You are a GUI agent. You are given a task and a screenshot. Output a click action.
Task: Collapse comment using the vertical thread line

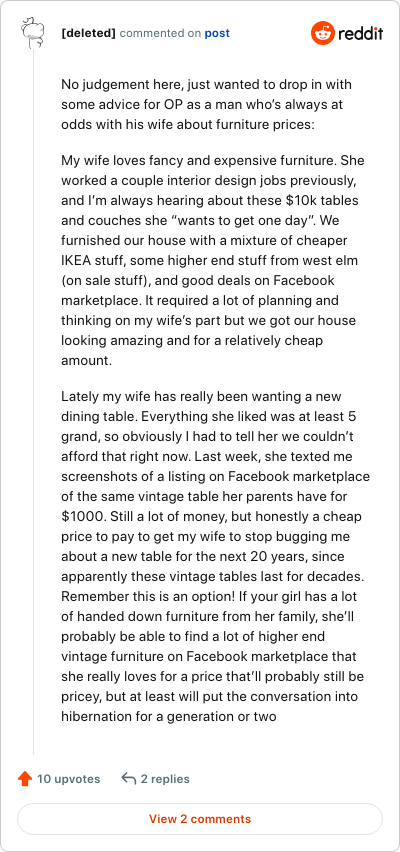(34, 402)
